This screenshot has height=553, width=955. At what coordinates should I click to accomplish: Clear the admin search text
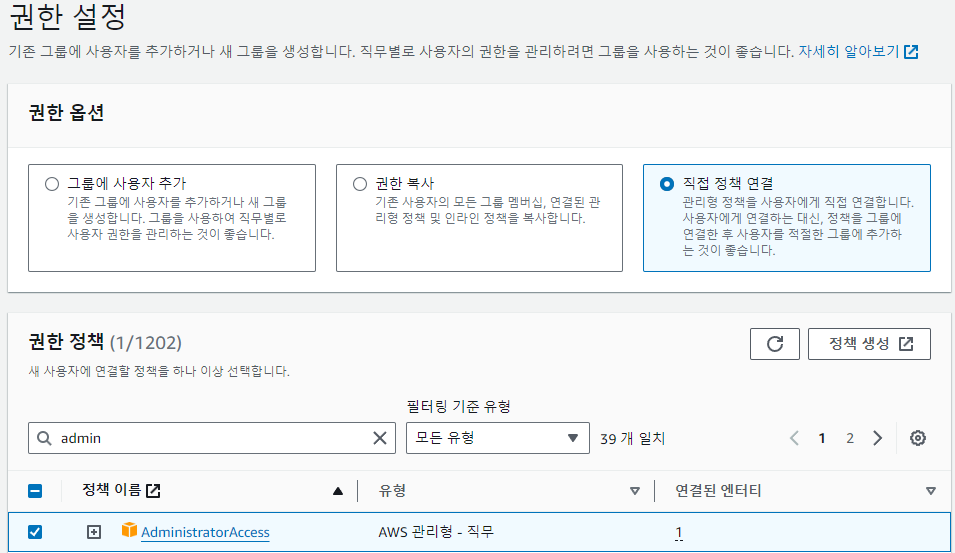[x=379, y=438]
